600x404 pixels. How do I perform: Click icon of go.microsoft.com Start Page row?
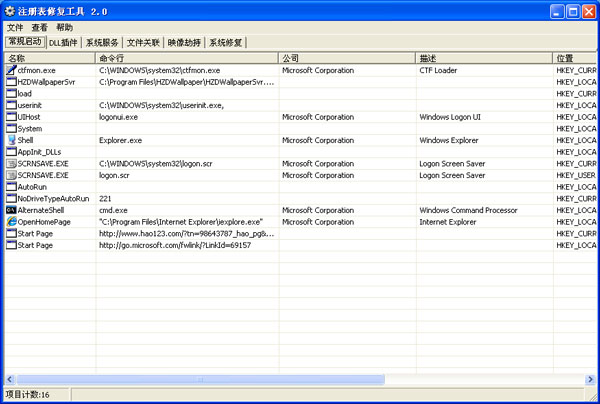tap(11, 245)
